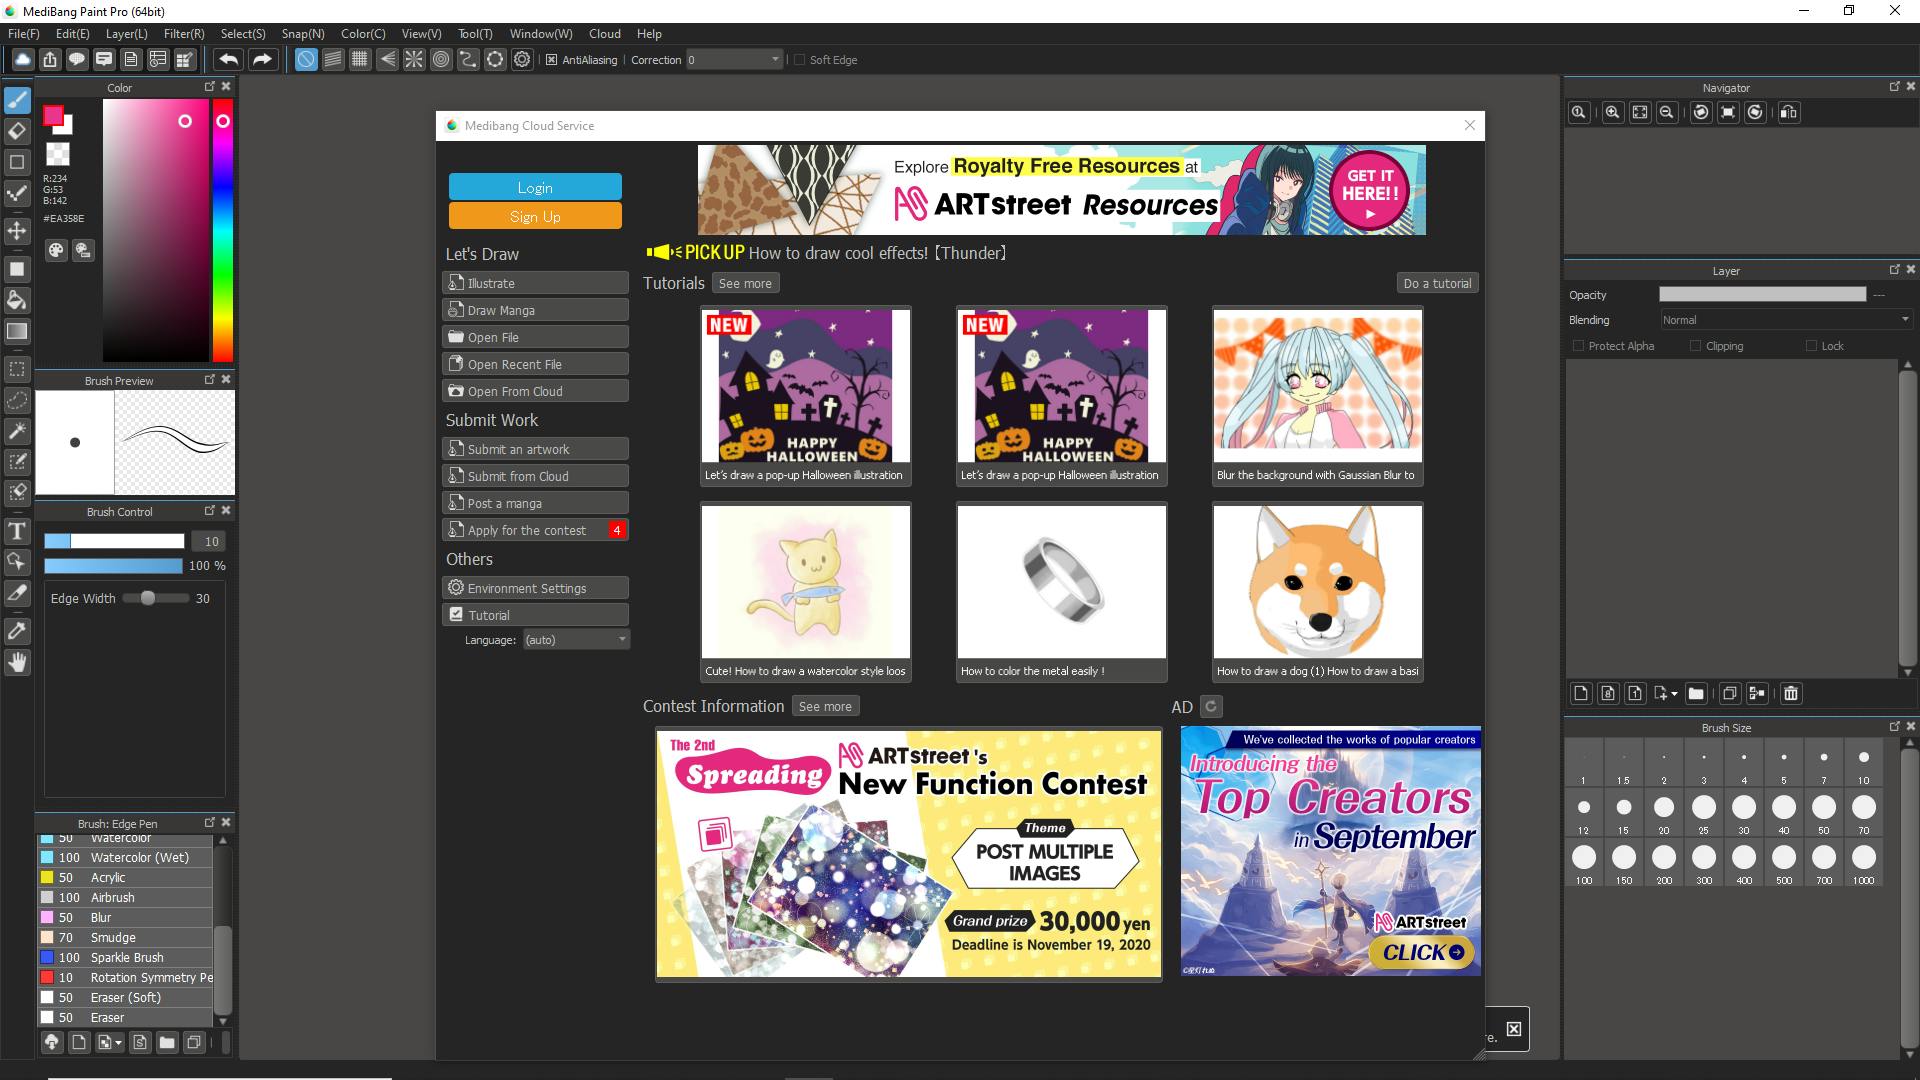Click the Undo arrow in toolbar
This screenshot has width=1920, height=1080.
point(228,60)
